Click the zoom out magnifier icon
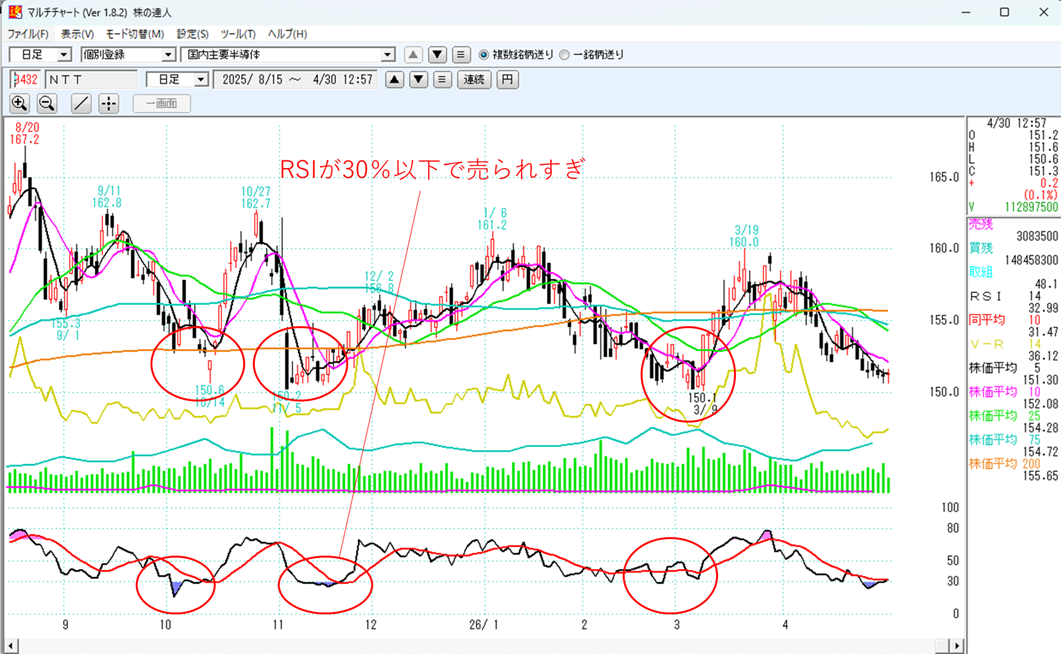The width and height of the screenshot is (1061, 654). (x=47, y=103)
